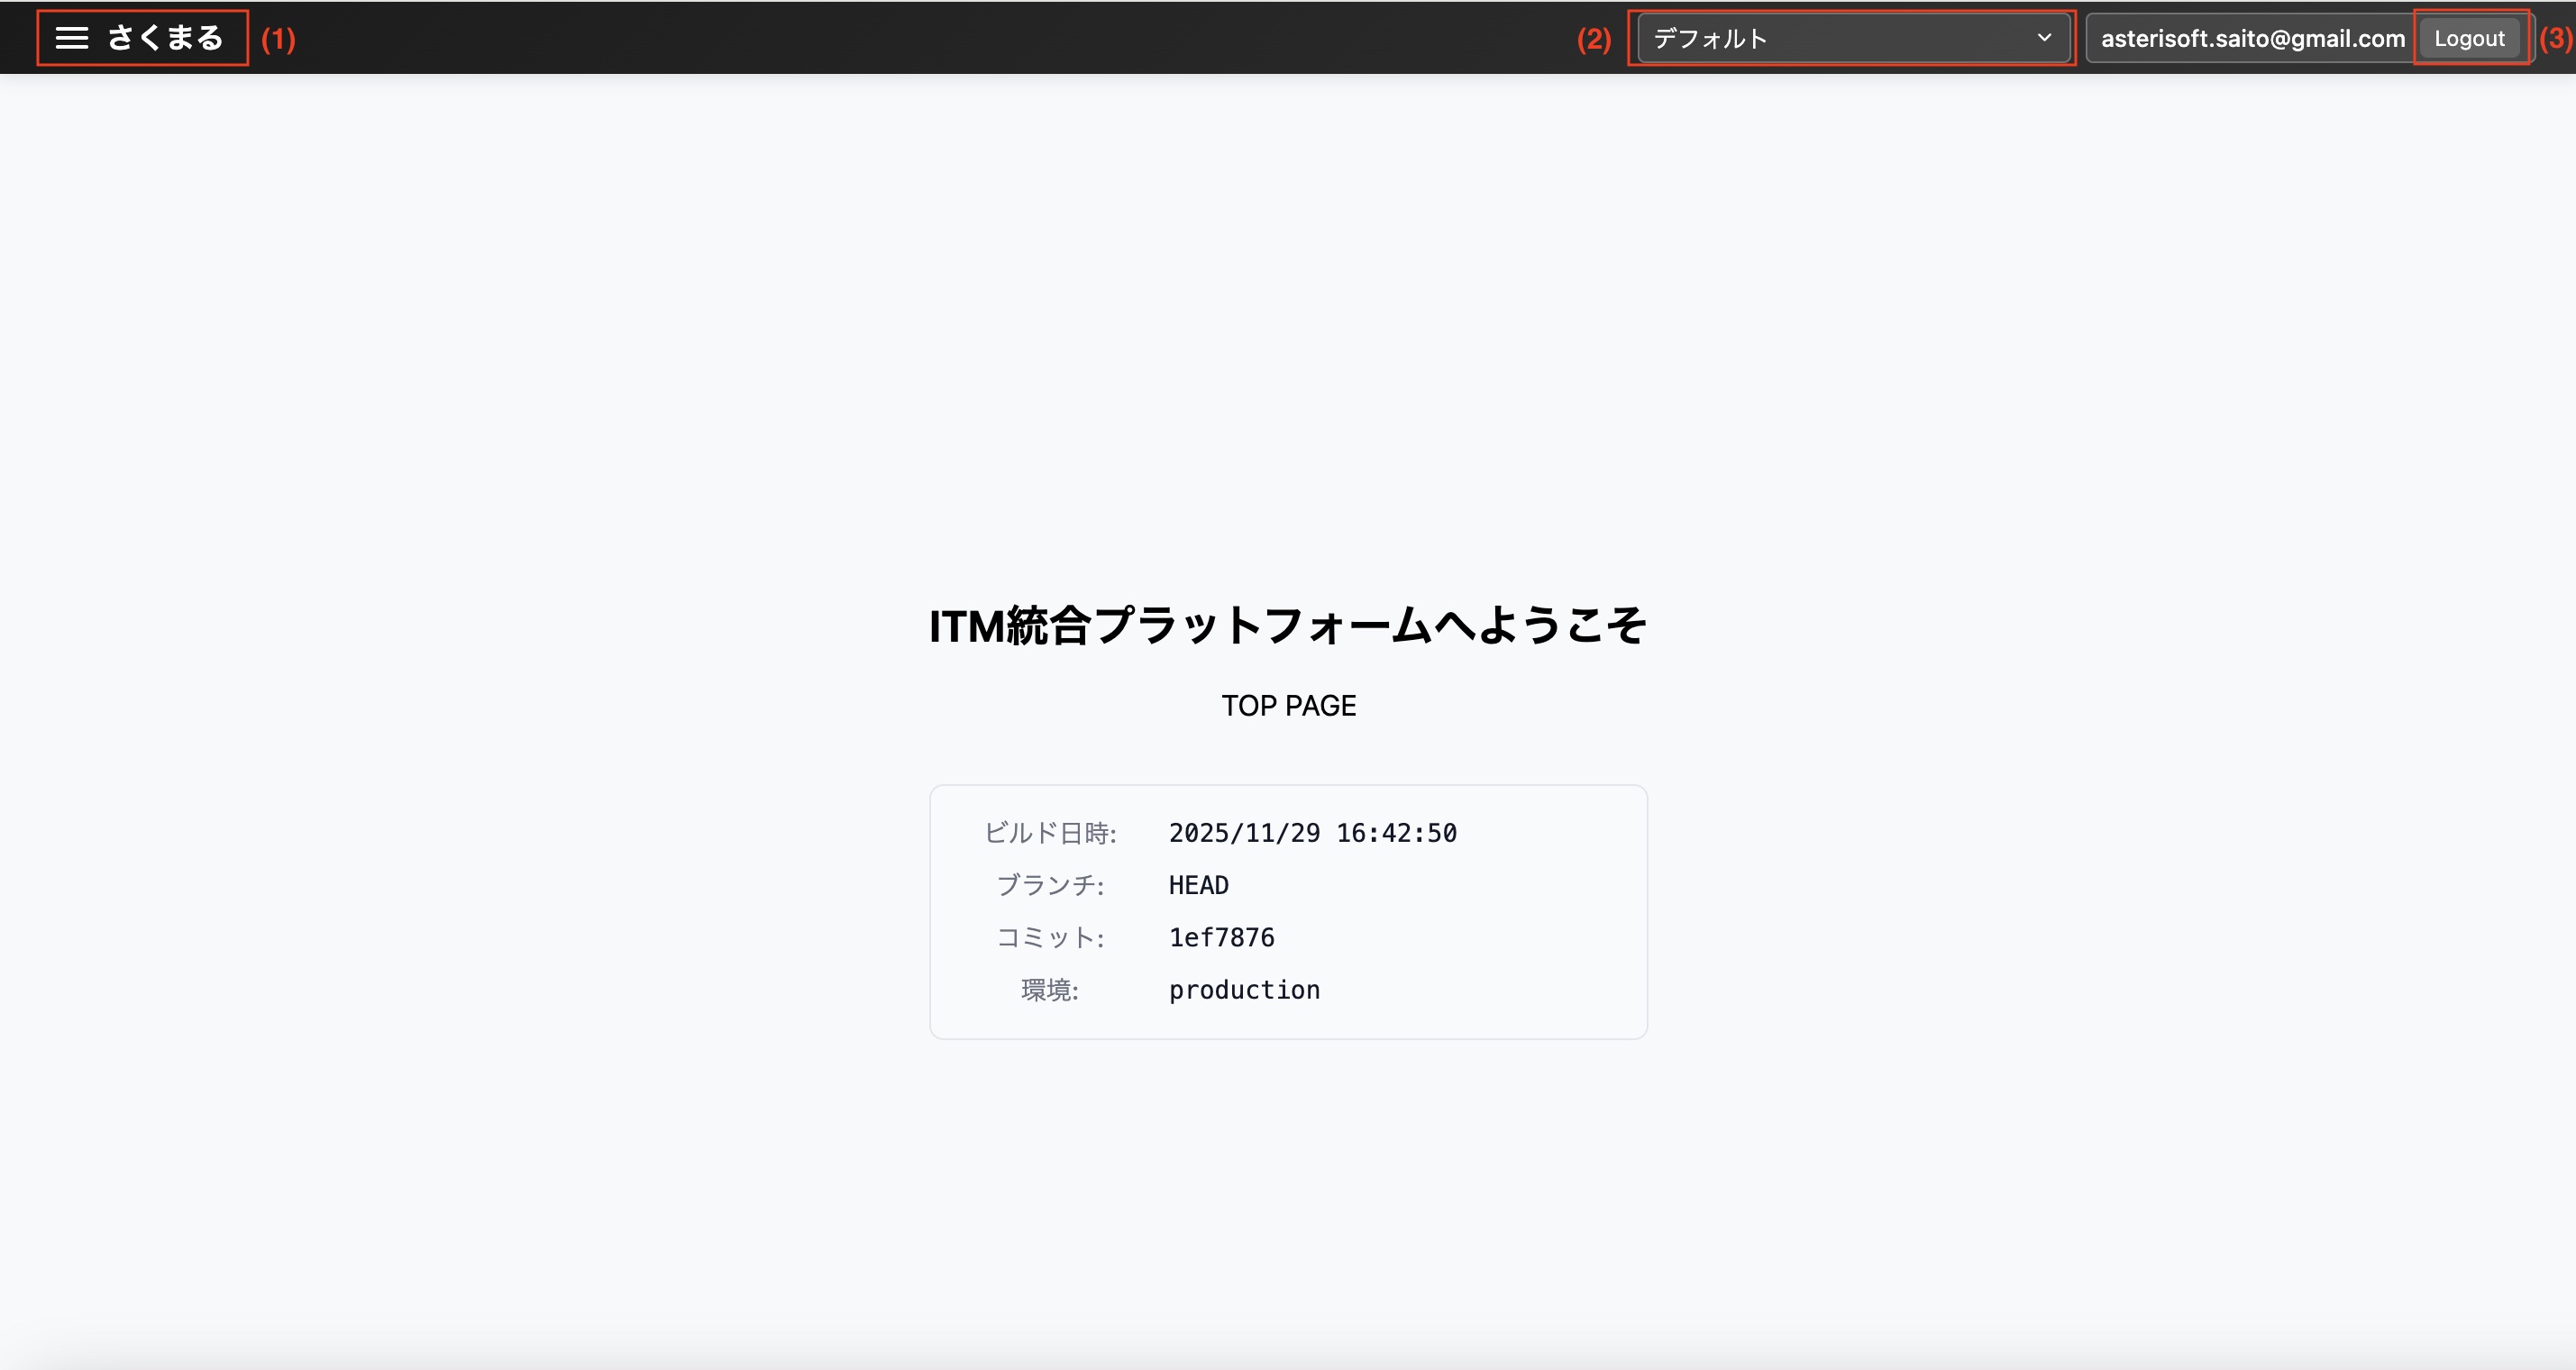The width and height of the screenshot is (2576, 1370).
Task: Open the hamburger menu icon
Action: pyautogui.click(x=72, y=38)
